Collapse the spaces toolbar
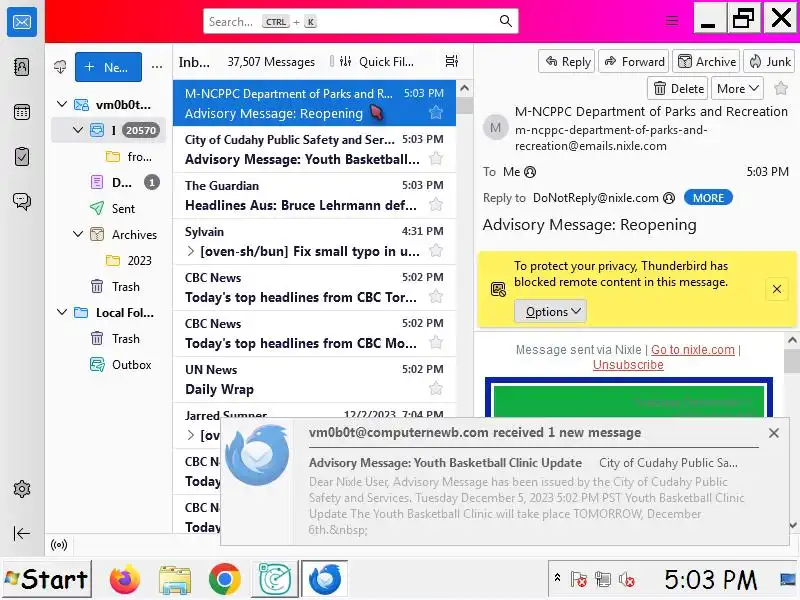Screen dimensions: 800x600 point(22,534)
